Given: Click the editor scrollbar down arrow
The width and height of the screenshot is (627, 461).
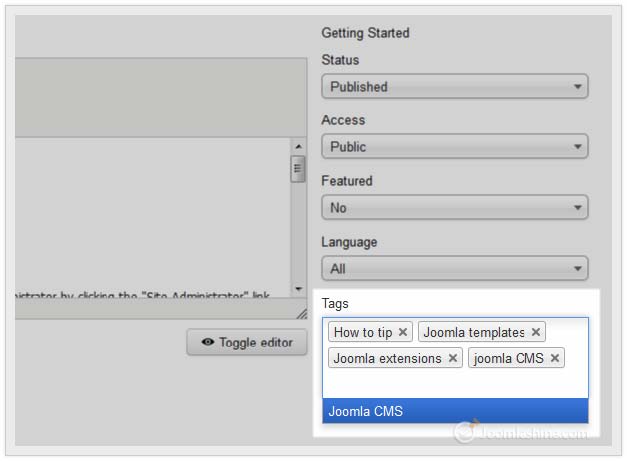Looking at the screenshot, I should (x=298, y=289).
